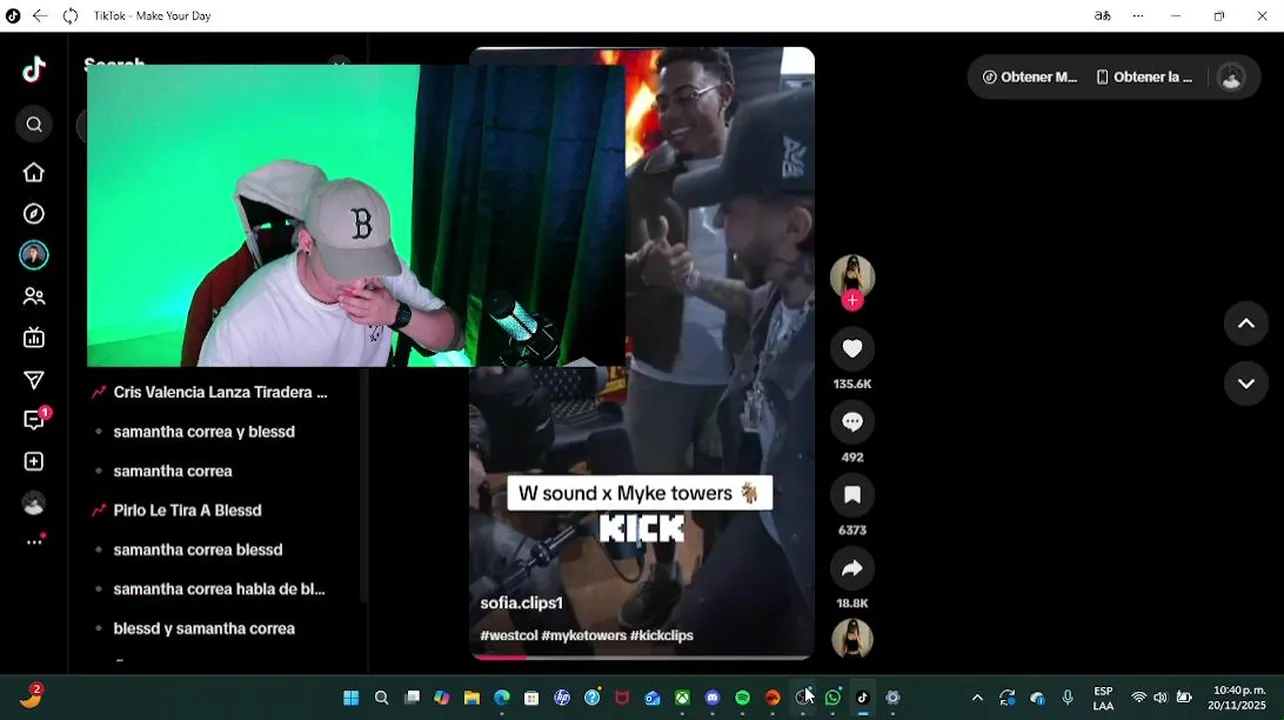
Task: Open the sofia.clips1 username on video
Action: [x=521, y=603]
